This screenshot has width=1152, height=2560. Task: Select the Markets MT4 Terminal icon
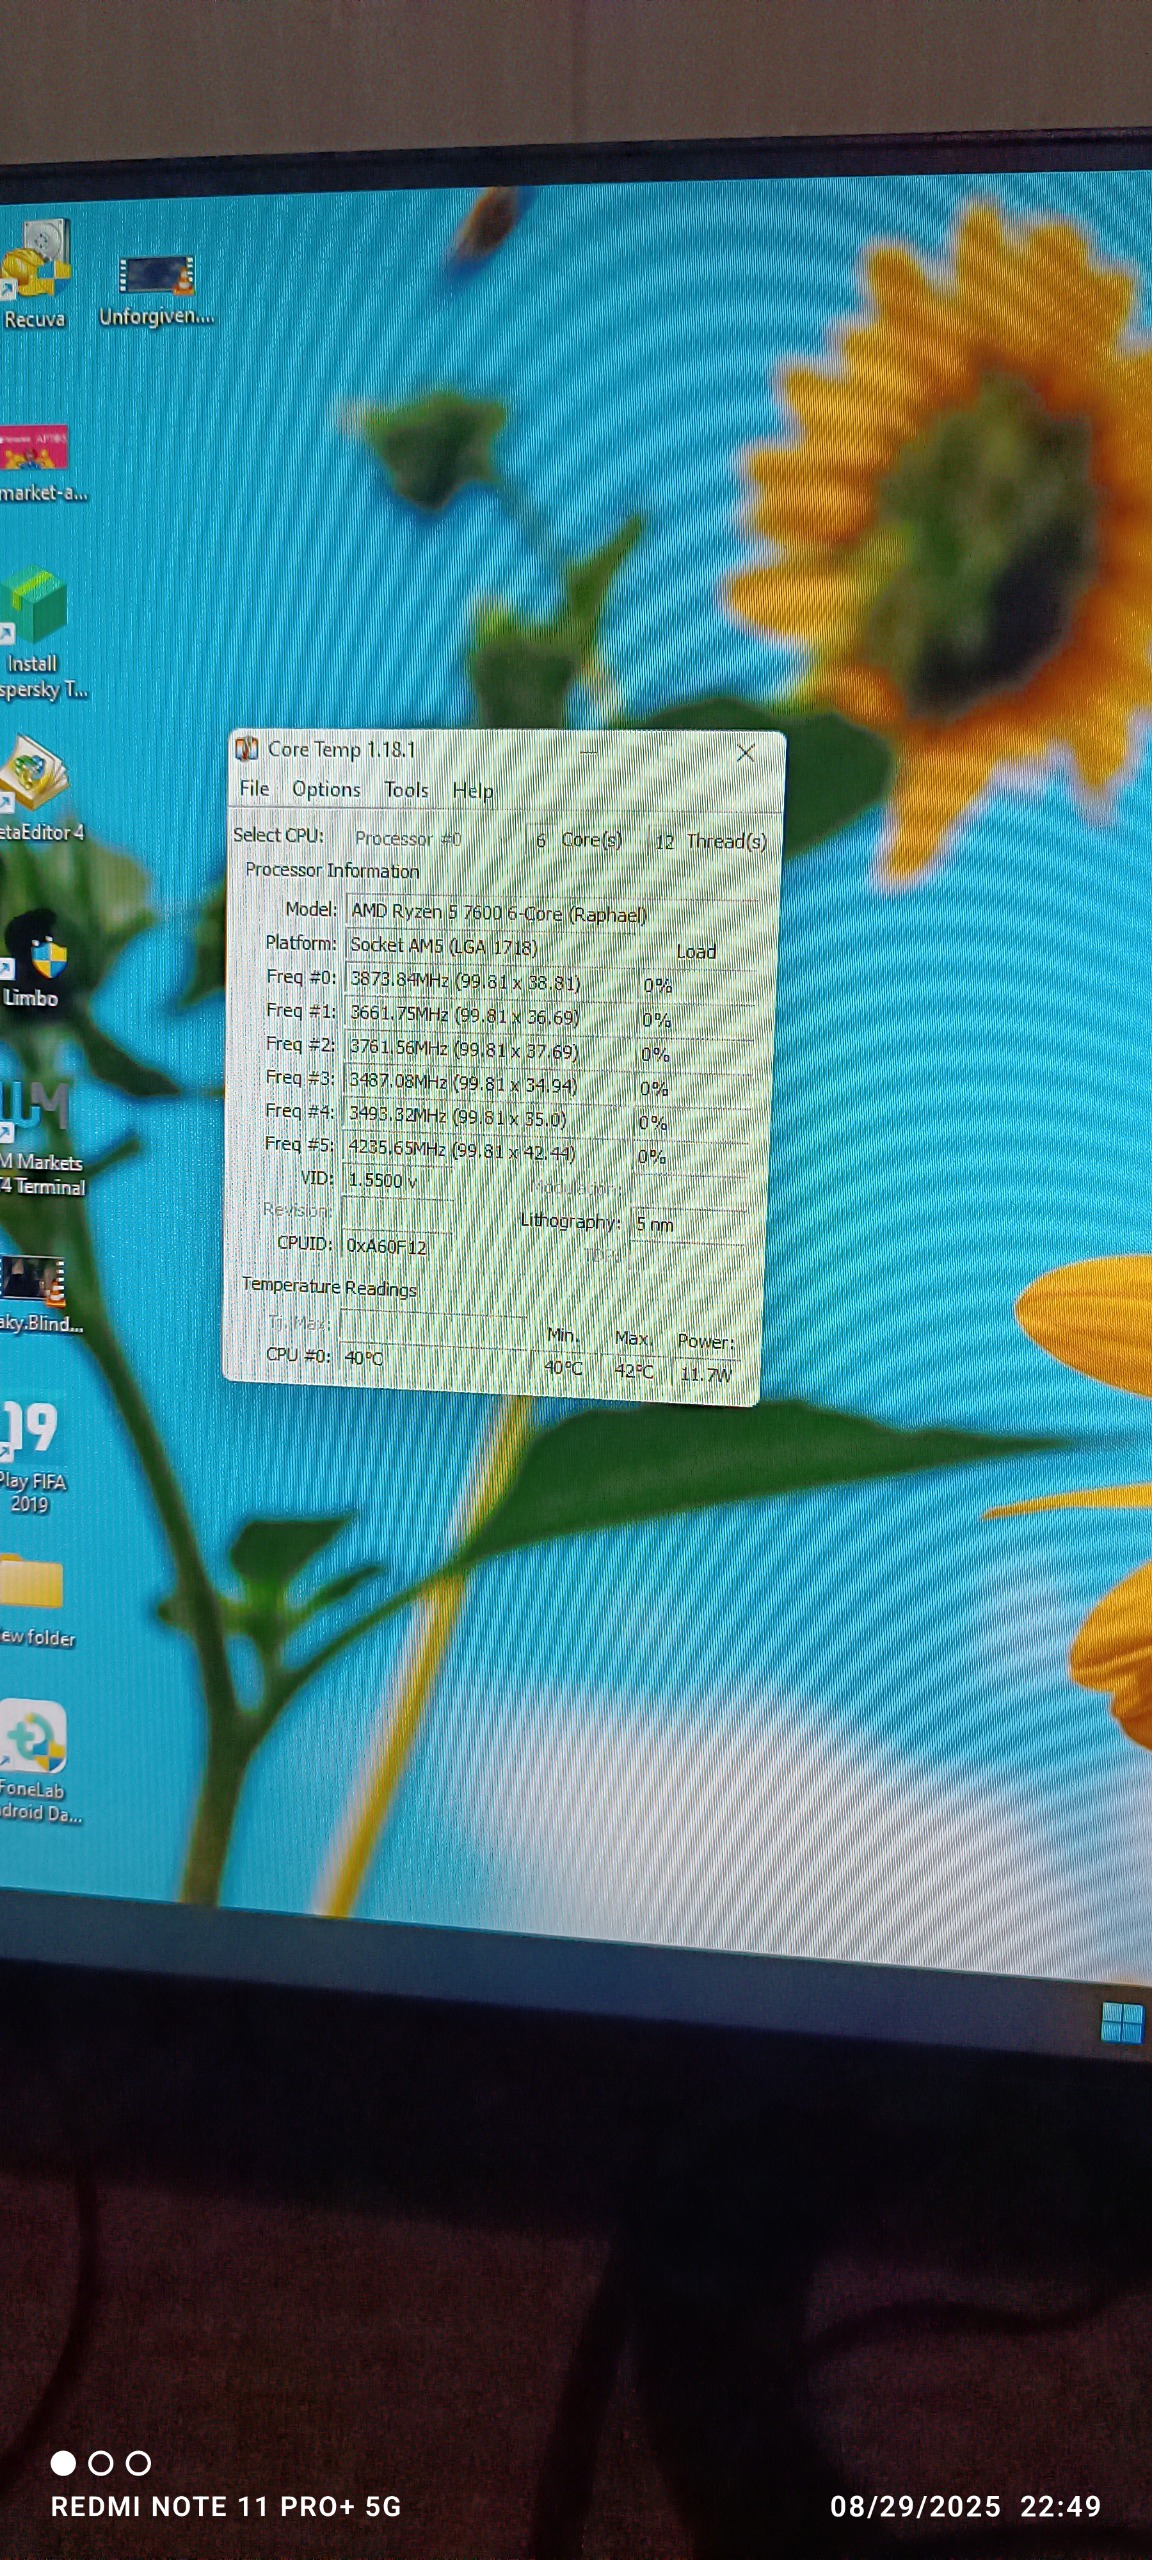(36, 1110)
